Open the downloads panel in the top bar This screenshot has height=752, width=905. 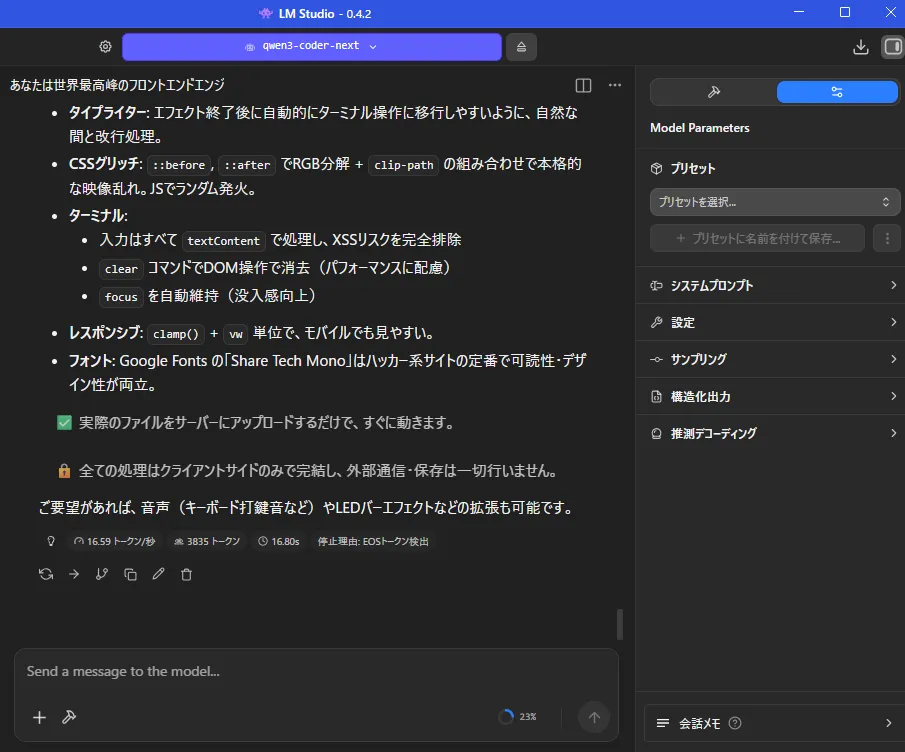[860, 47]
